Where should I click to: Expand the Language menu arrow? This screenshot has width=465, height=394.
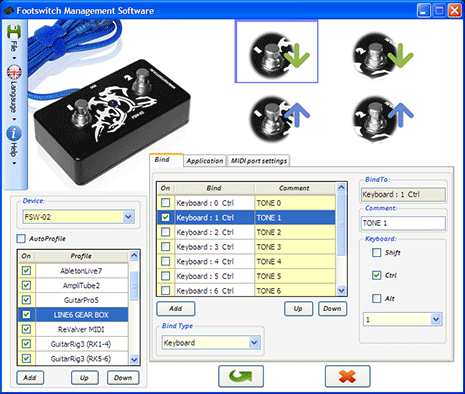pos(14,119)
